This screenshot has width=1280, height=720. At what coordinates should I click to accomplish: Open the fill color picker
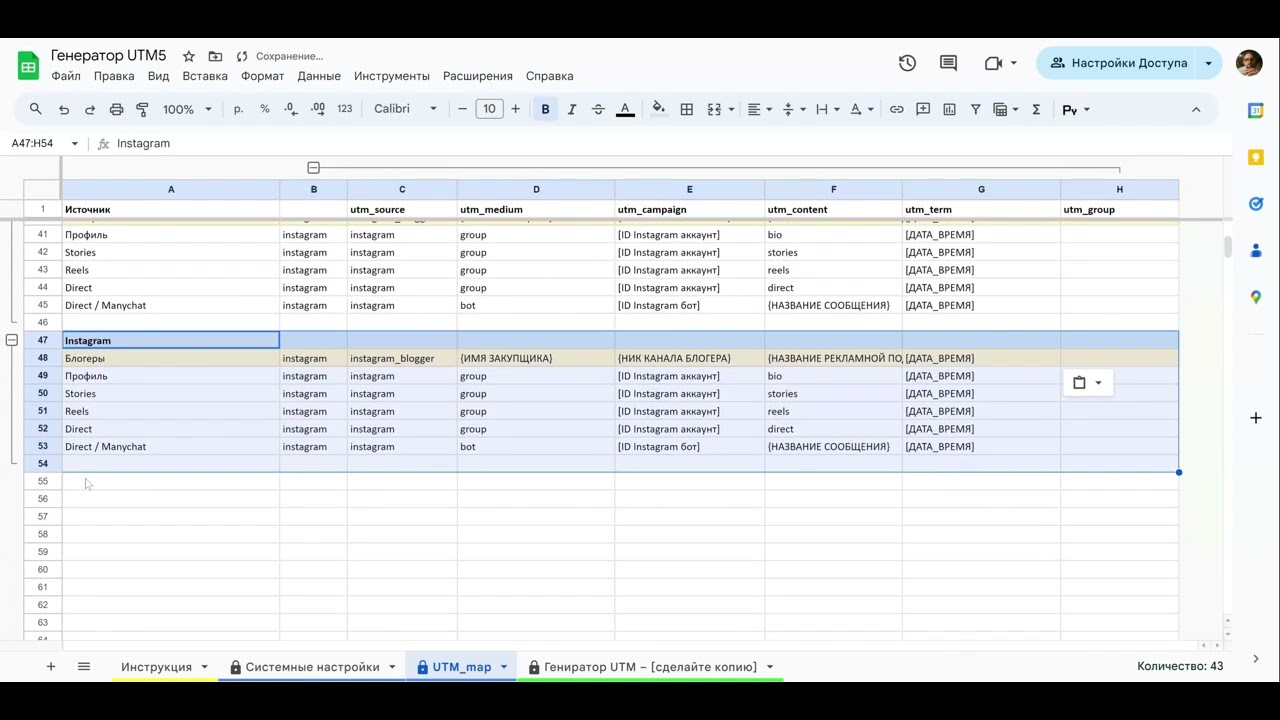(658, 109)
